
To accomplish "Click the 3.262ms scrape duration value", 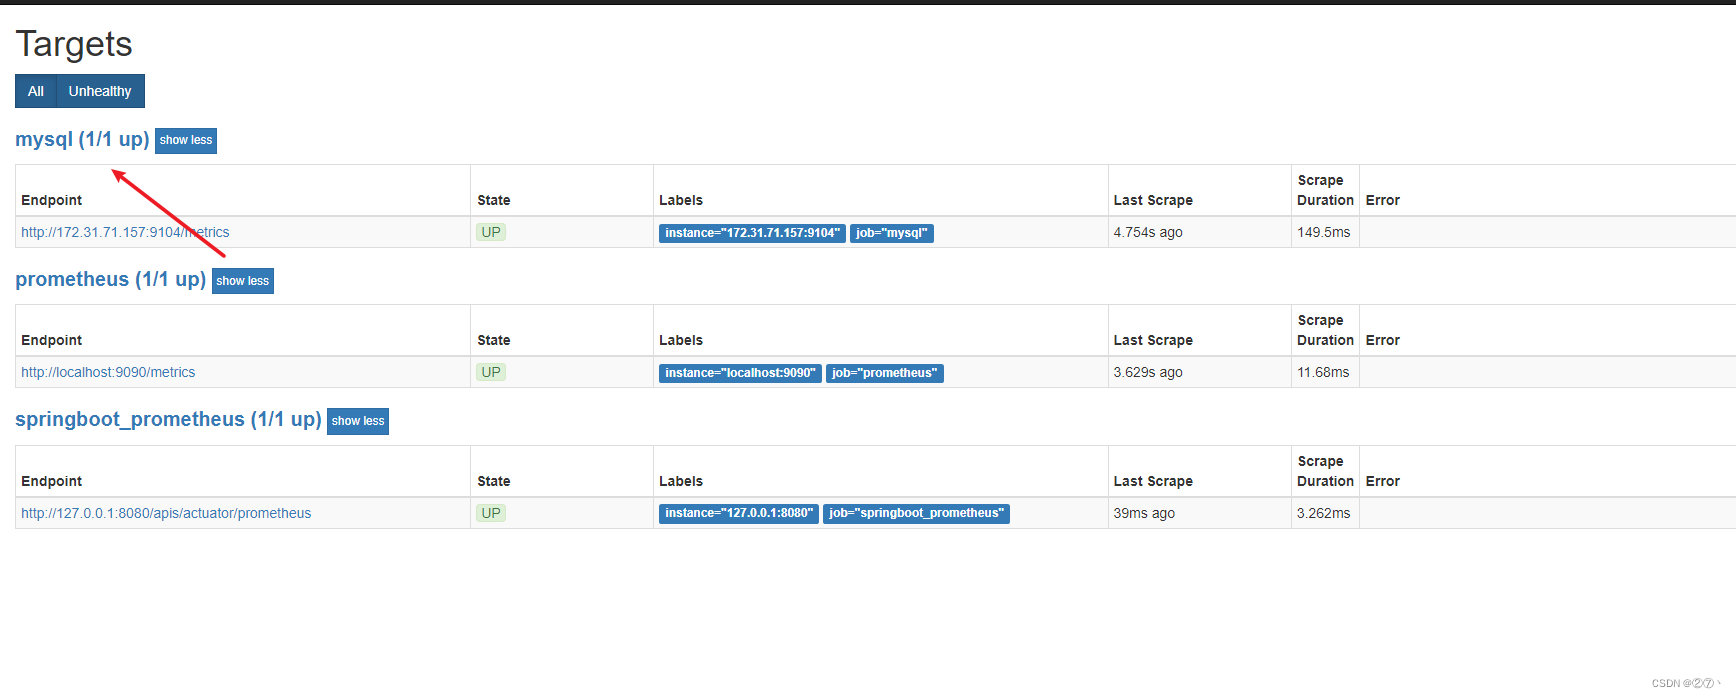I will click(x=1324, y=513).
